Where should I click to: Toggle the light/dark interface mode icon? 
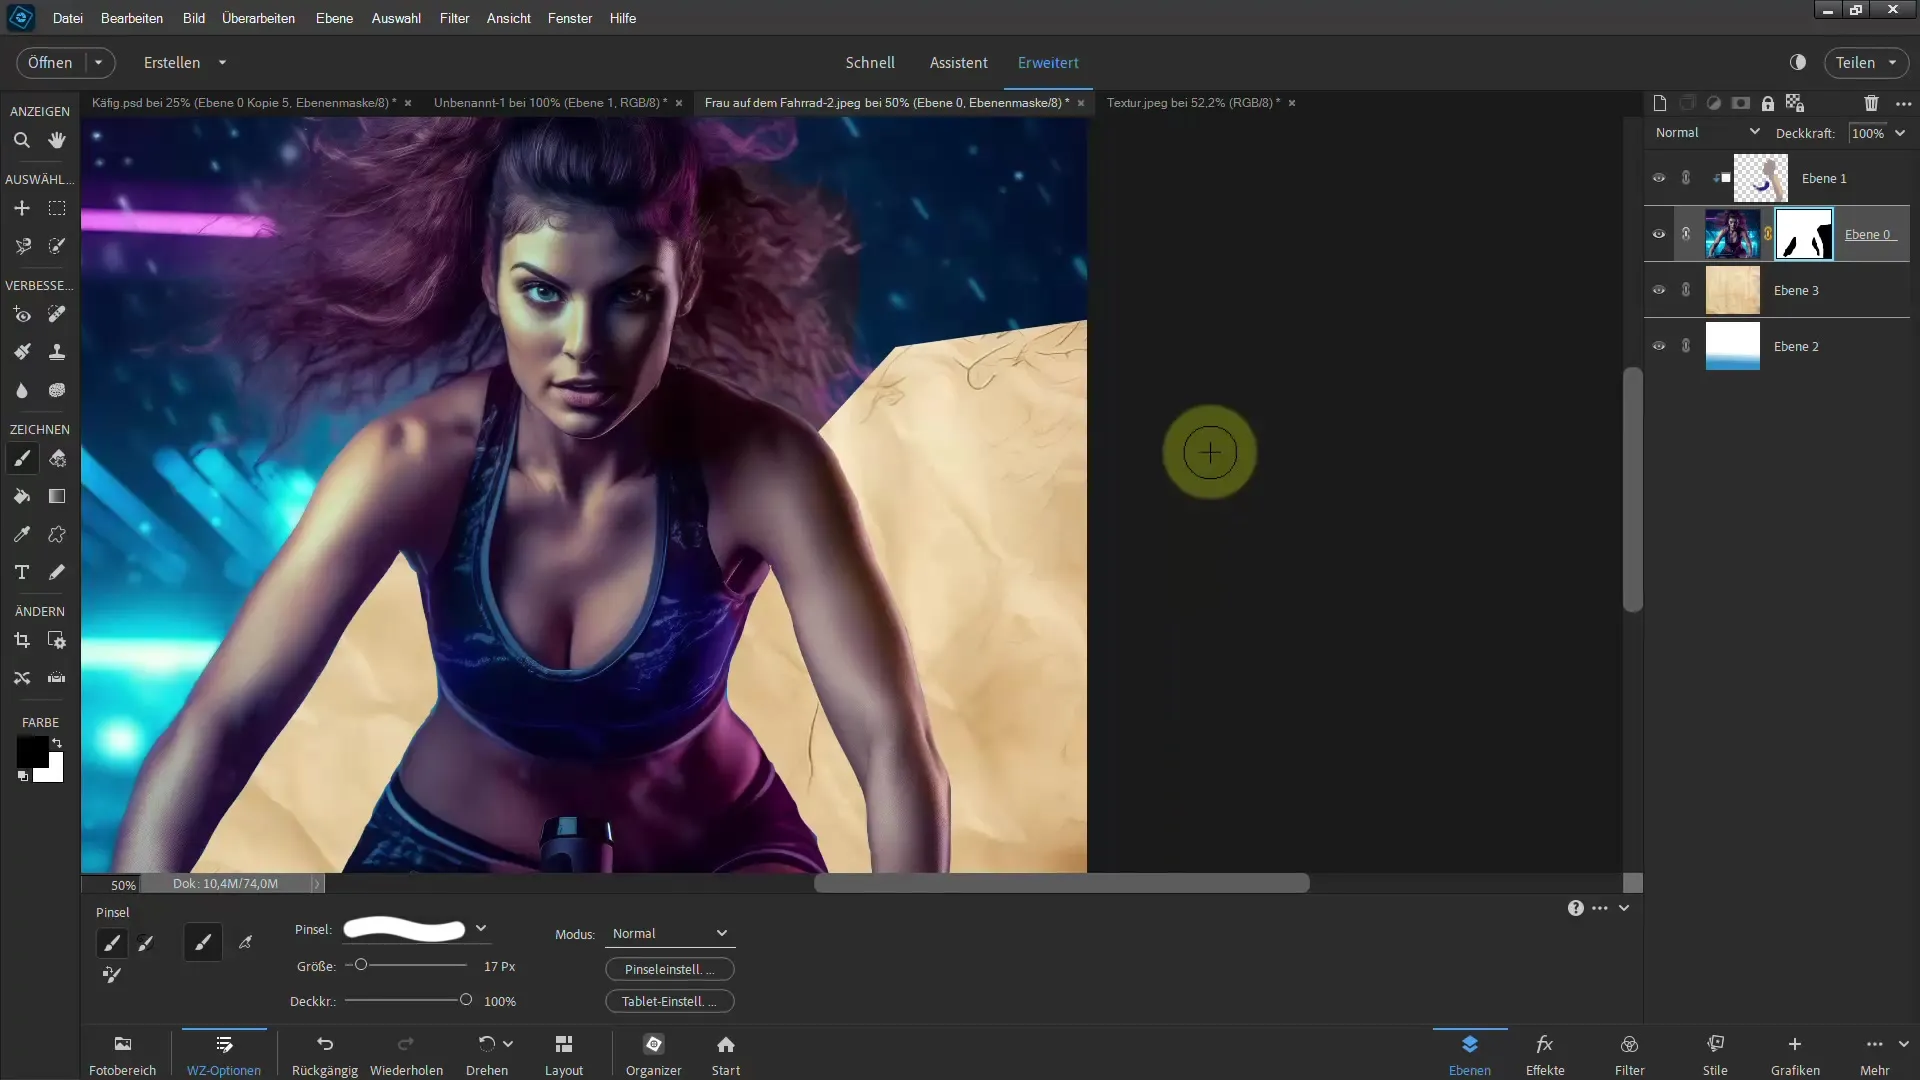pos(1798,62)
